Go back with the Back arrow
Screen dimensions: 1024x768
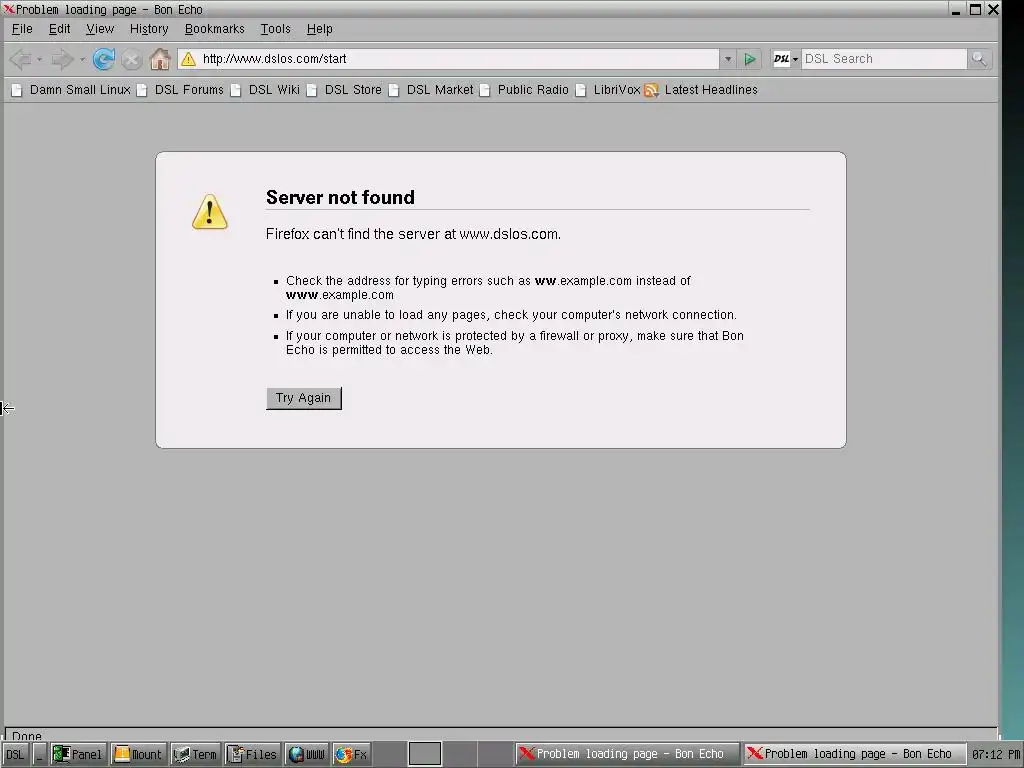(21, 59)
